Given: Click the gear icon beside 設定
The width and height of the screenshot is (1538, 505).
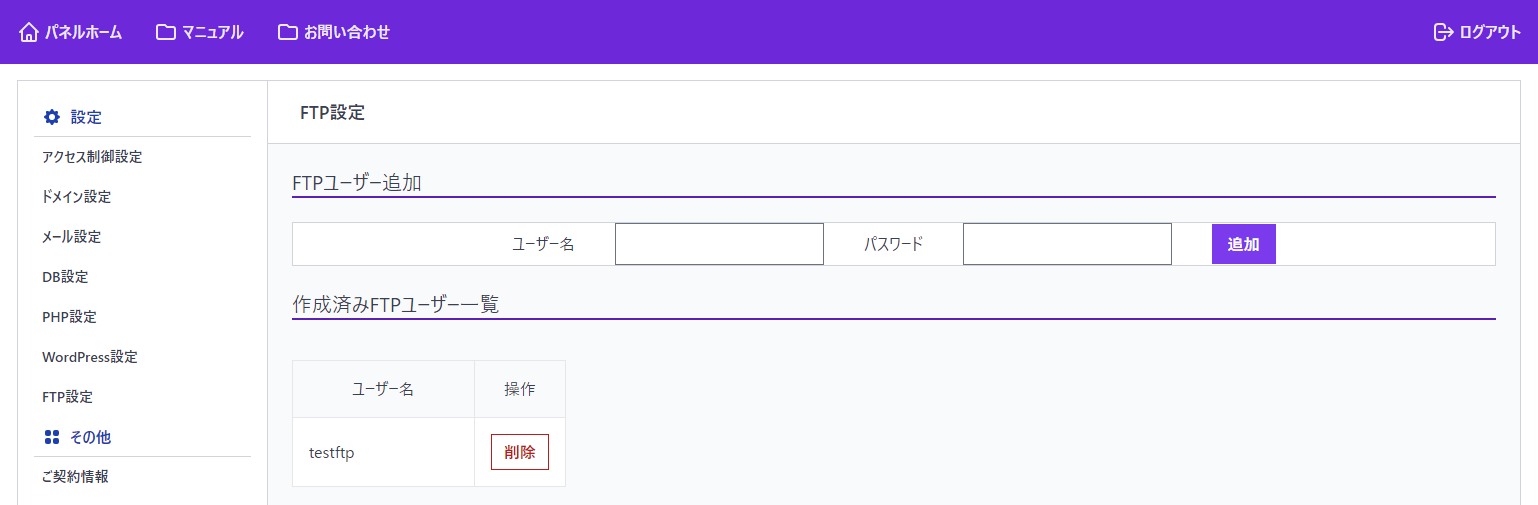Looking at the screenshot, I should tap(52, 117).
